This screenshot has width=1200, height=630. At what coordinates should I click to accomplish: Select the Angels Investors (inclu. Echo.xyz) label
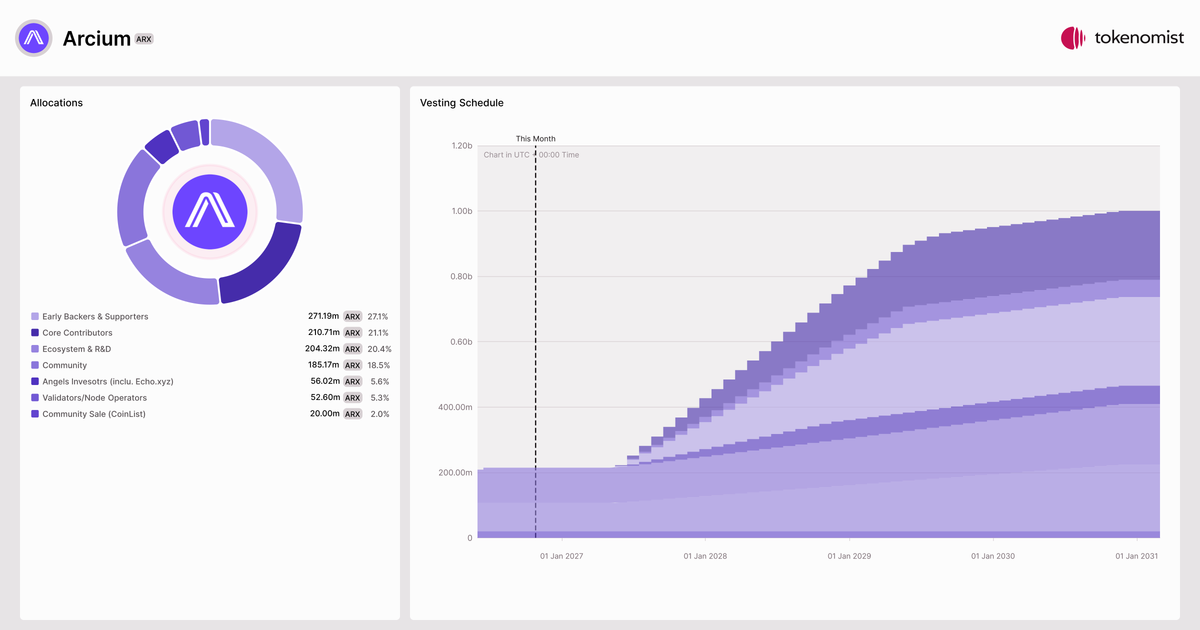click(103, 382)
